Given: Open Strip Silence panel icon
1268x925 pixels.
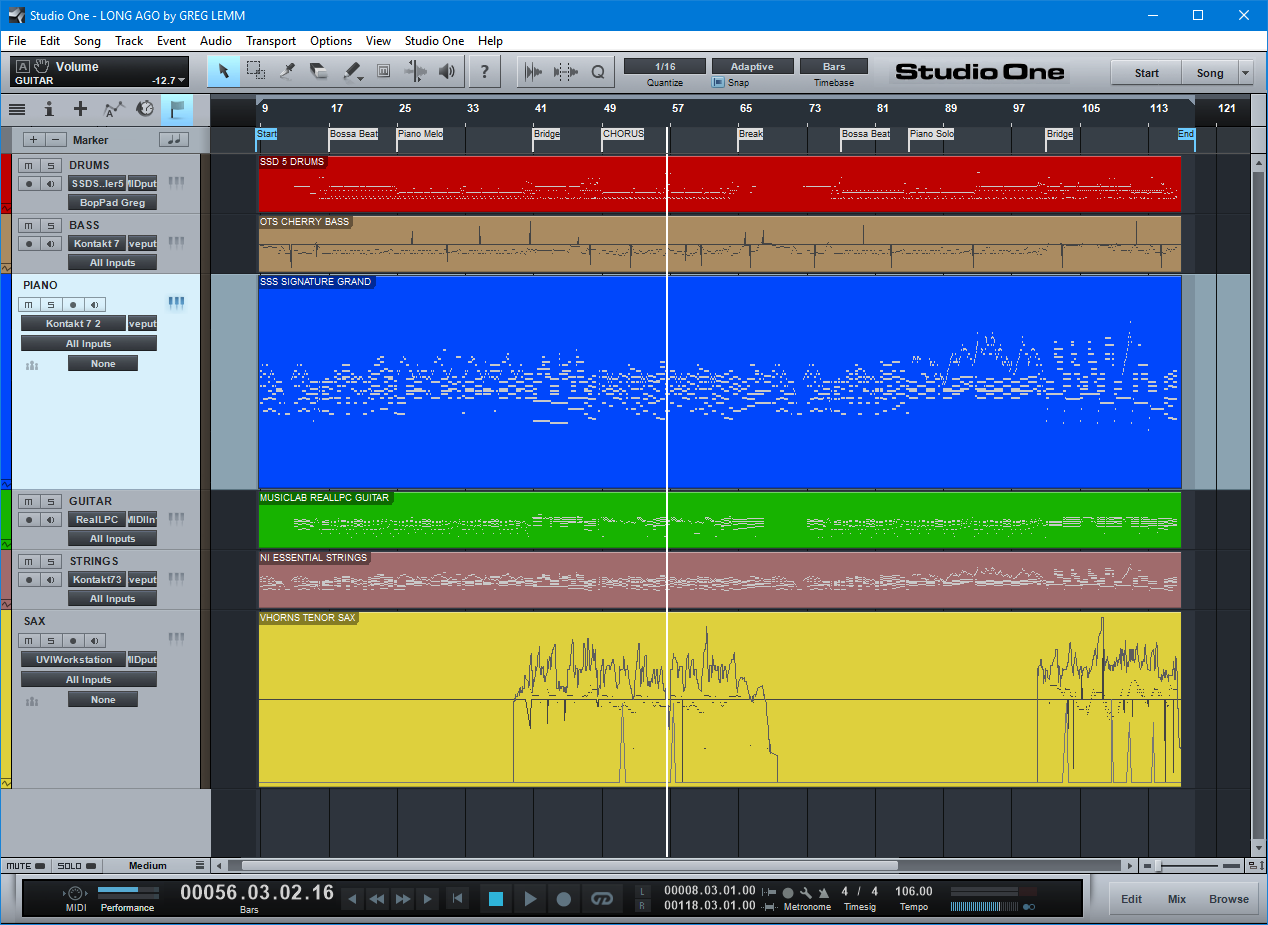Looking at the screenshot, I should 534,71.
